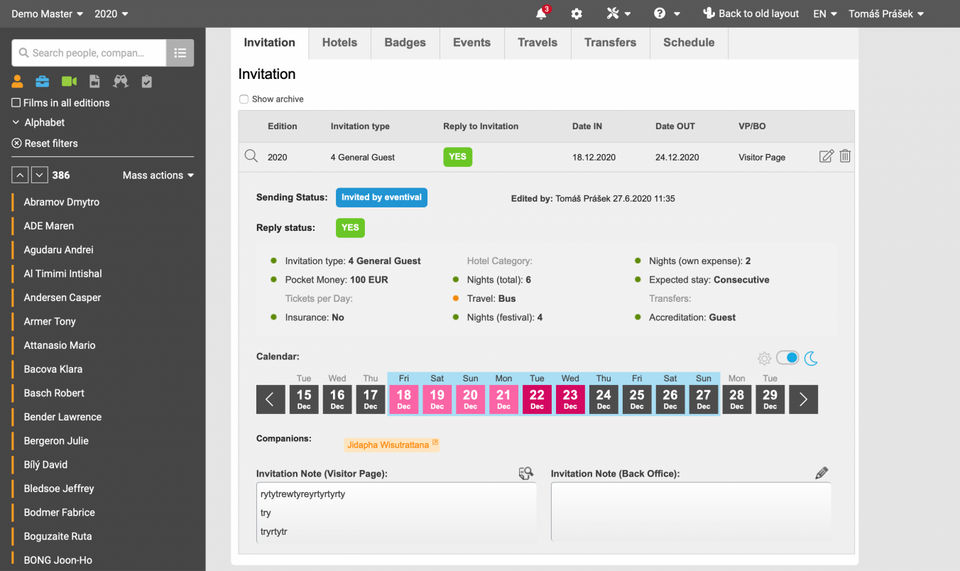
Task: Edit Back Office note with pencil icon
Action: (822, 473)
